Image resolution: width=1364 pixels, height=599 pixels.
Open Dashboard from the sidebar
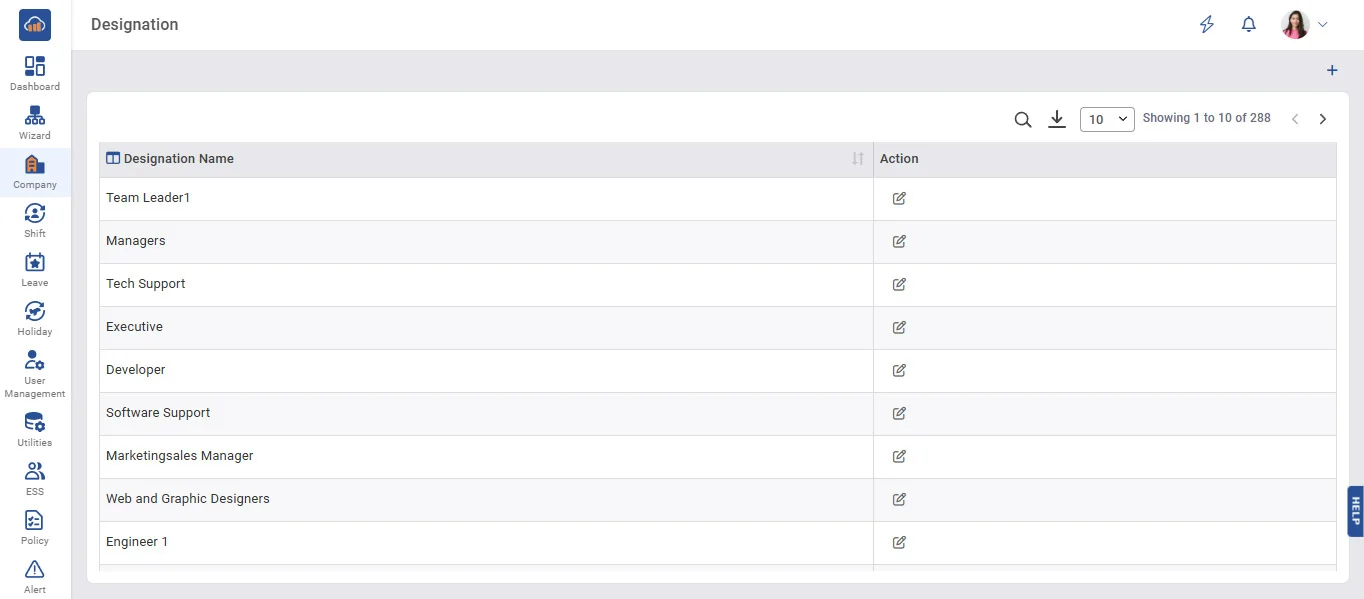point(35,74)
